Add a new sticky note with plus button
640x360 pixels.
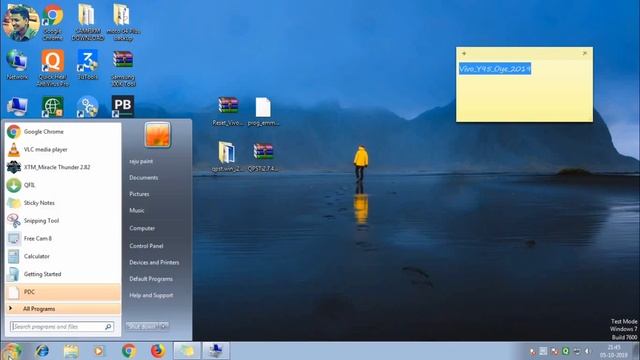(464, 53)
